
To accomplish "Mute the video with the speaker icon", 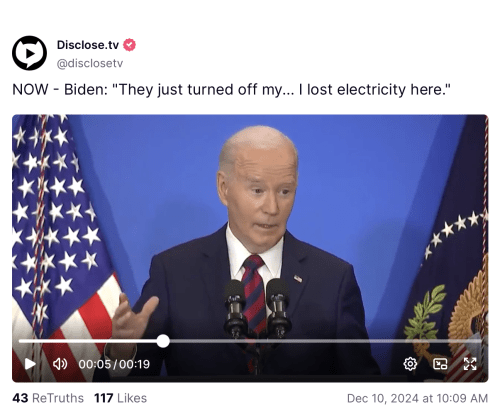I will point(60,364).
